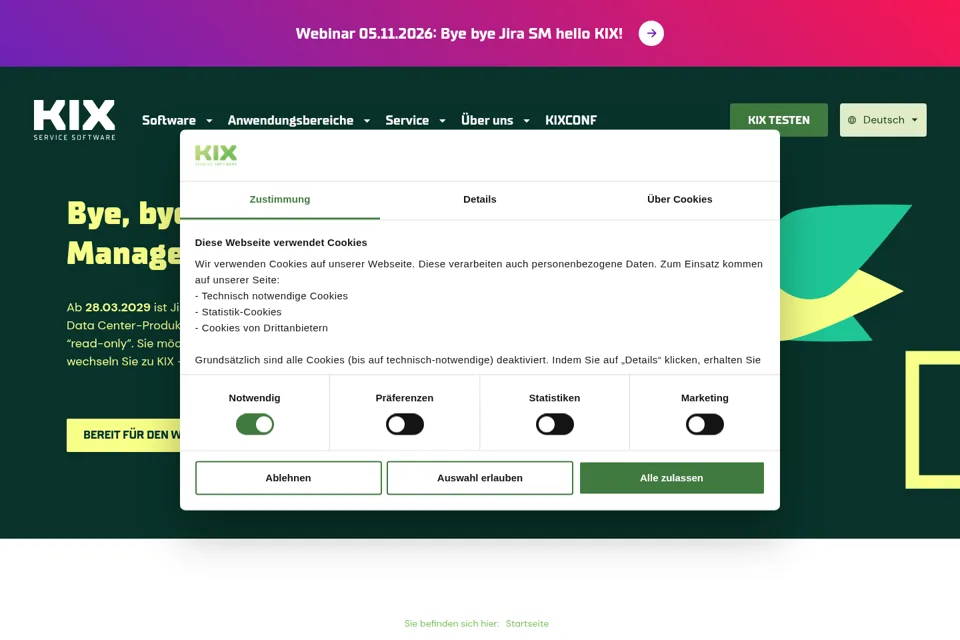
Task: Click the Startseite breadcrumb link
Action: 527,623
